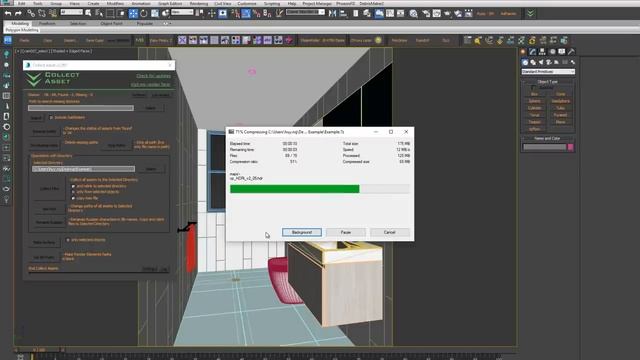The image size is (640, 360).
Task: Choose the Select Object tool
Action: click(88, 13)
